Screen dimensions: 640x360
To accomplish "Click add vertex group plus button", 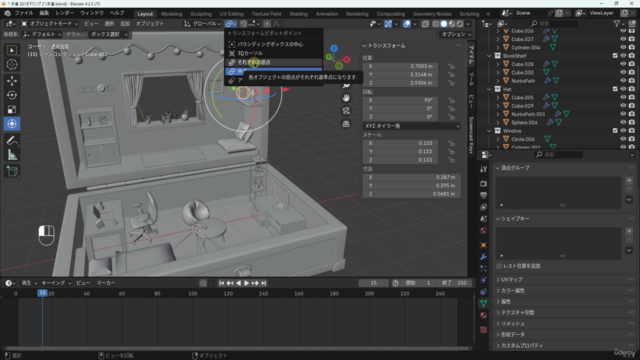I will point(629,180).
